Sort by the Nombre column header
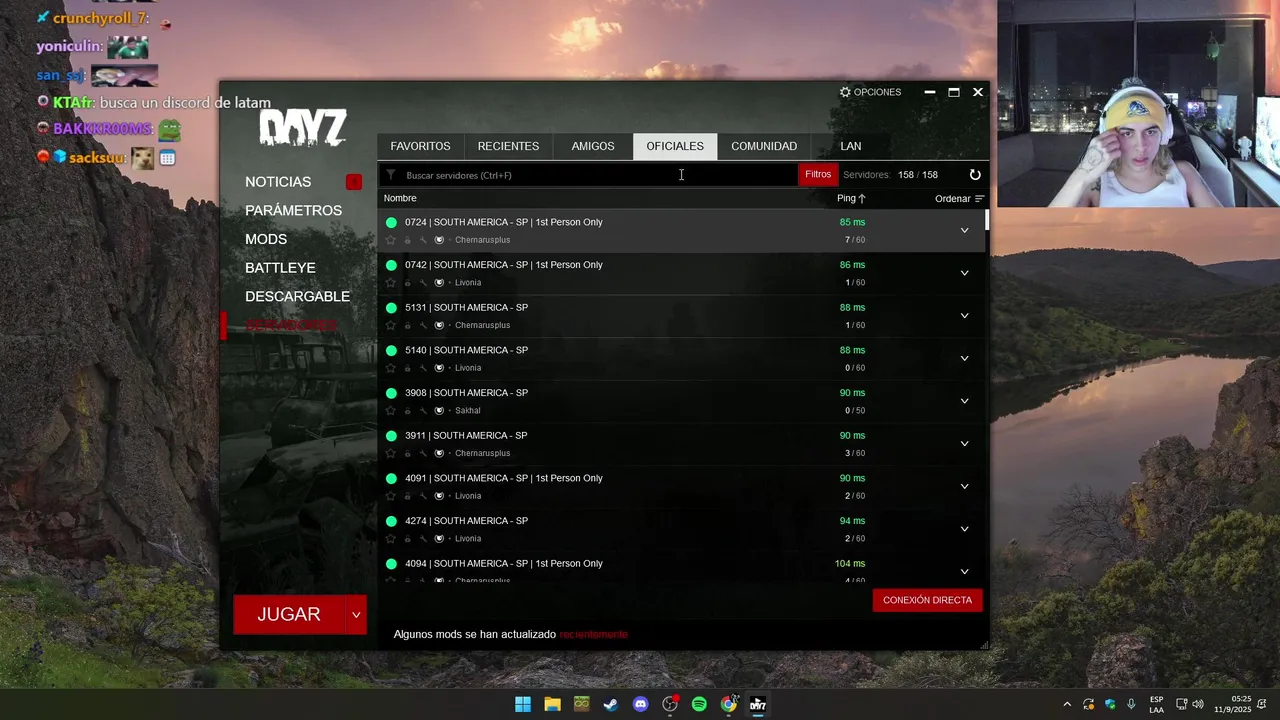Screen dimensions: 1280x720 pos(400,198)
